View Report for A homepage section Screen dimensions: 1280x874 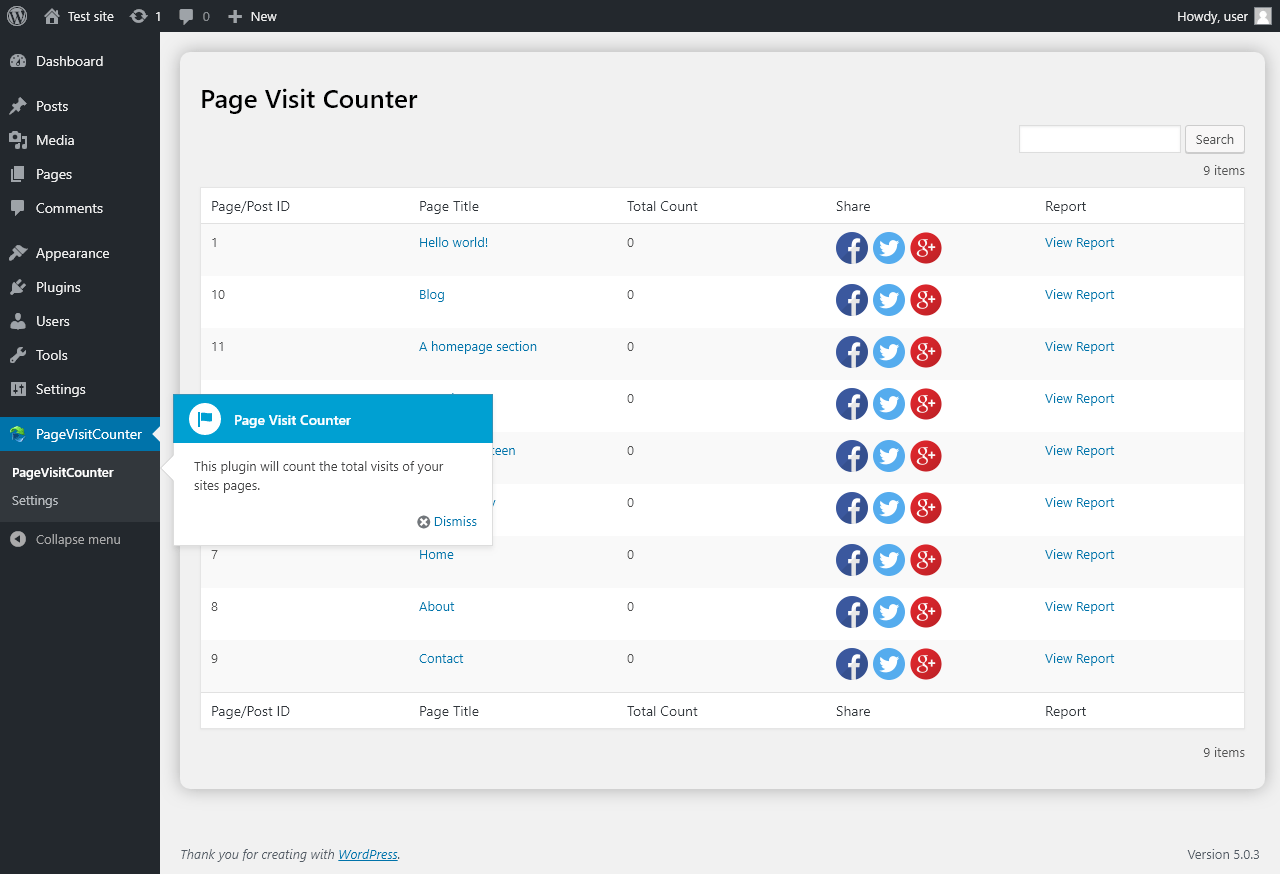[x=1079, y=346]
